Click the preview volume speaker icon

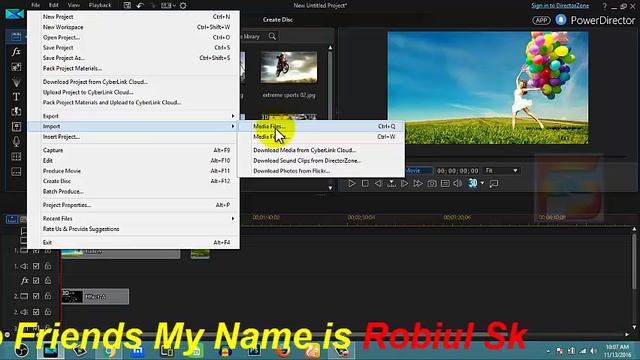click(458, 184)
